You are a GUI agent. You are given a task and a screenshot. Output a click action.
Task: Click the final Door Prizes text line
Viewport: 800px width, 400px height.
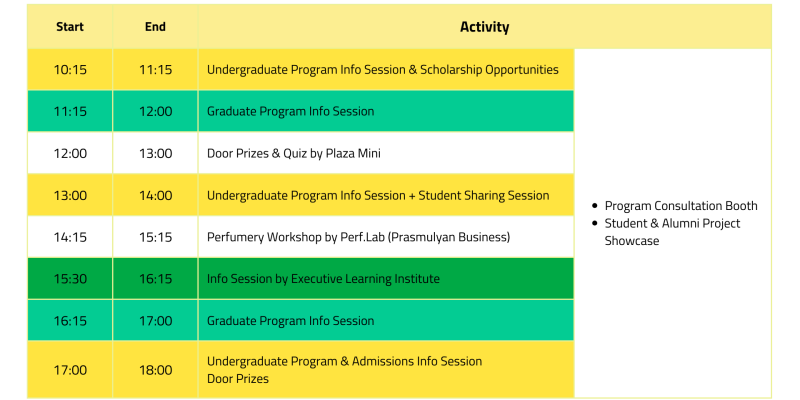pos(238,379)
